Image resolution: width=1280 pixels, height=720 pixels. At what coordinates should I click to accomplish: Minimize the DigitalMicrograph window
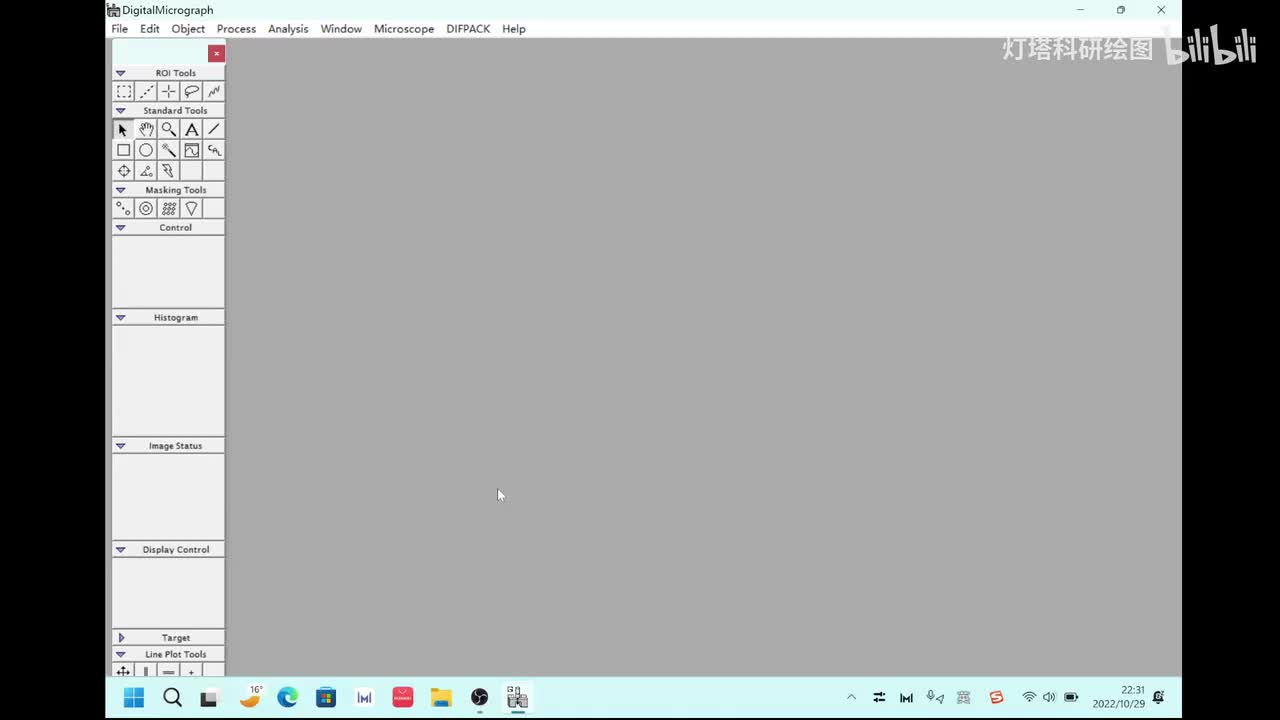coord(1080,10)
